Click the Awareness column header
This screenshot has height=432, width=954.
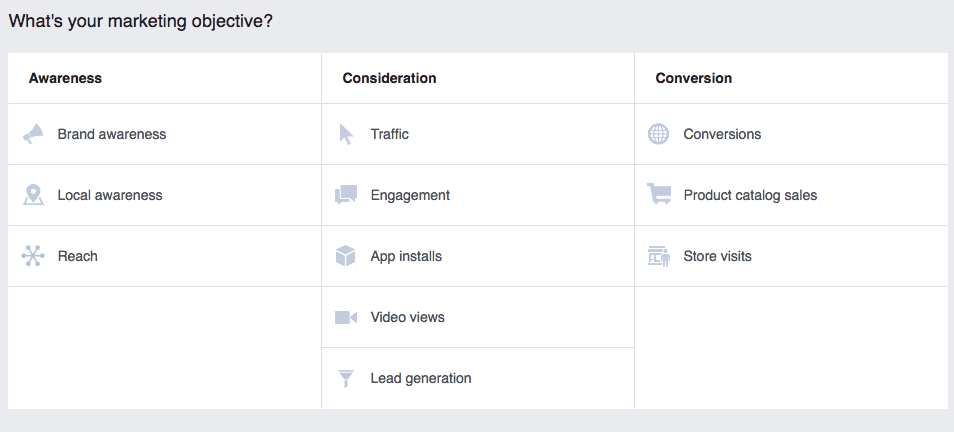click(65, 78)
